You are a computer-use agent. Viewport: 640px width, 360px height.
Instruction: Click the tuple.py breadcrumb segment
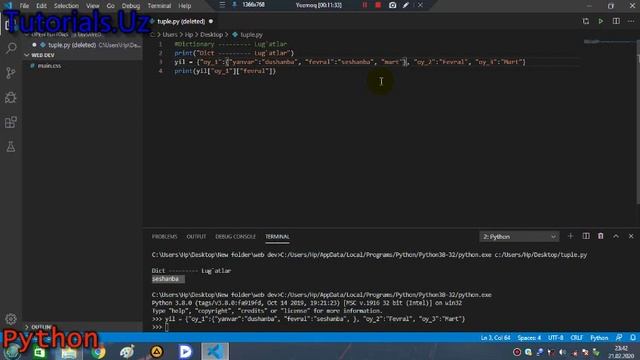[251, 35]
